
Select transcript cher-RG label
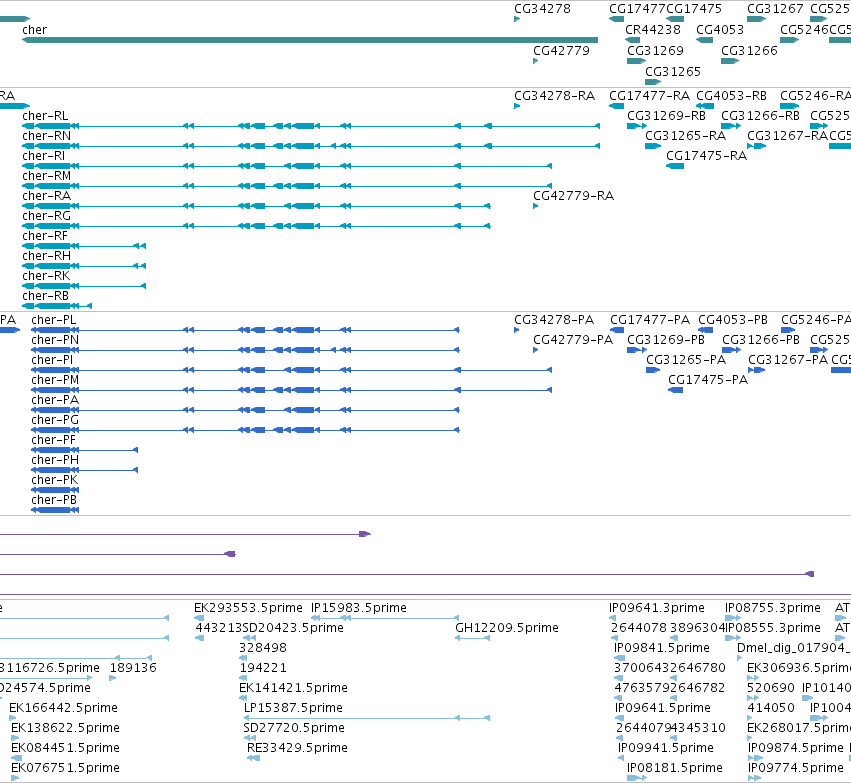coord(46,216)
